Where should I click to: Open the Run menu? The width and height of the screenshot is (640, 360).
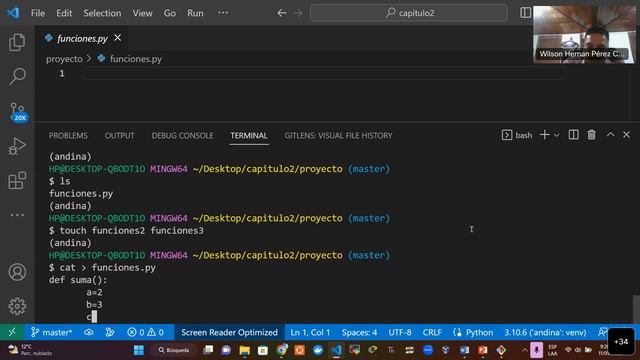pos(195,13)
